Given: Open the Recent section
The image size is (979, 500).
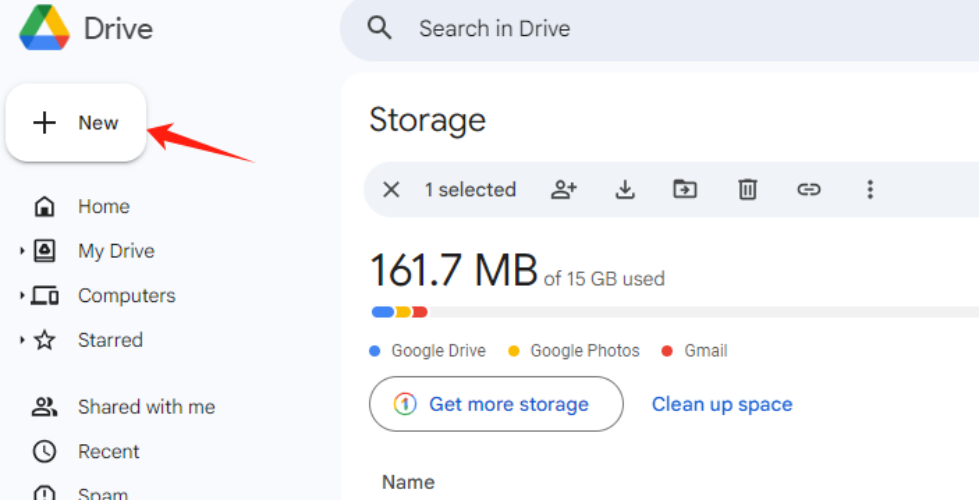Looking at the screenshot, I should coord(109,452).
